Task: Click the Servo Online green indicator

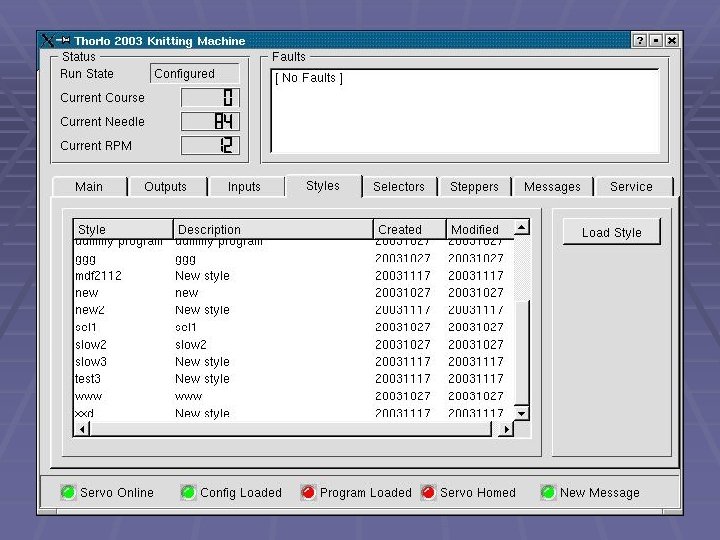Action: pos(68,493)
